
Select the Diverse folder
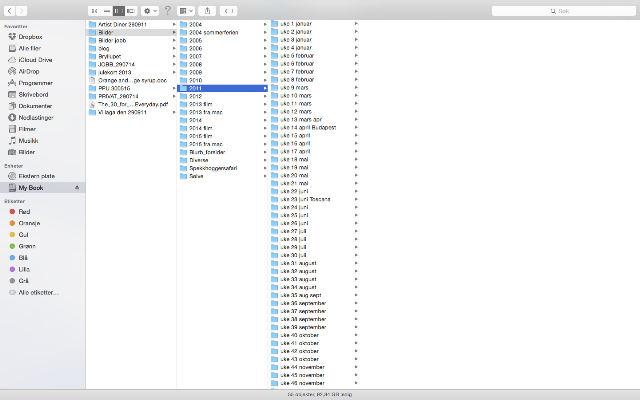tap(222, 160)
